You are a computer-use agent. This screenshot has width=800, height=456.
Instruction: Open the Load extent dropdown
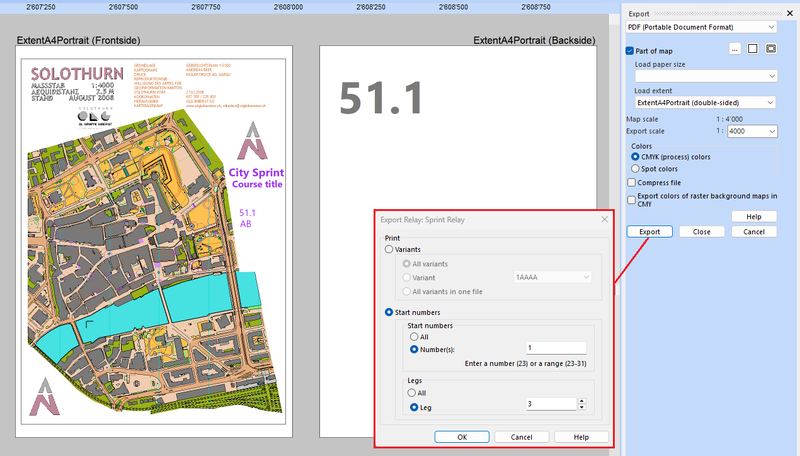(706, 103)
